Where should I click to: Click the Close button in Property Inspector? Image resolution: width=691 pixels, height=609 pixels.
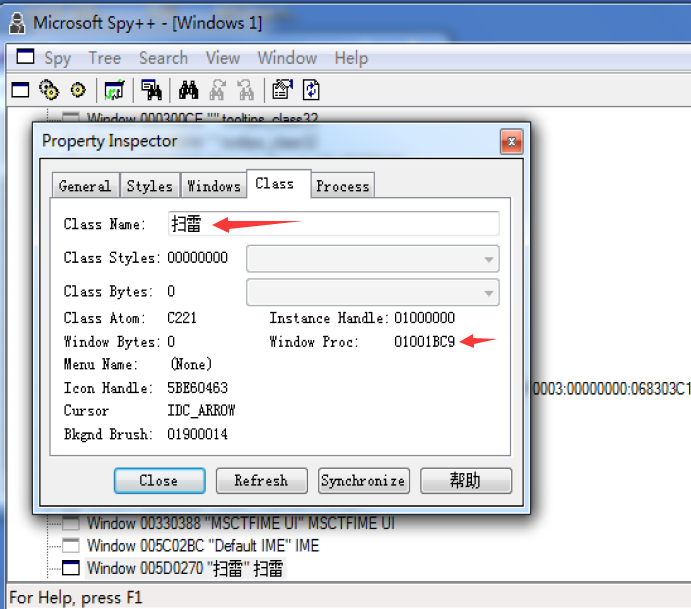(160, 480)
